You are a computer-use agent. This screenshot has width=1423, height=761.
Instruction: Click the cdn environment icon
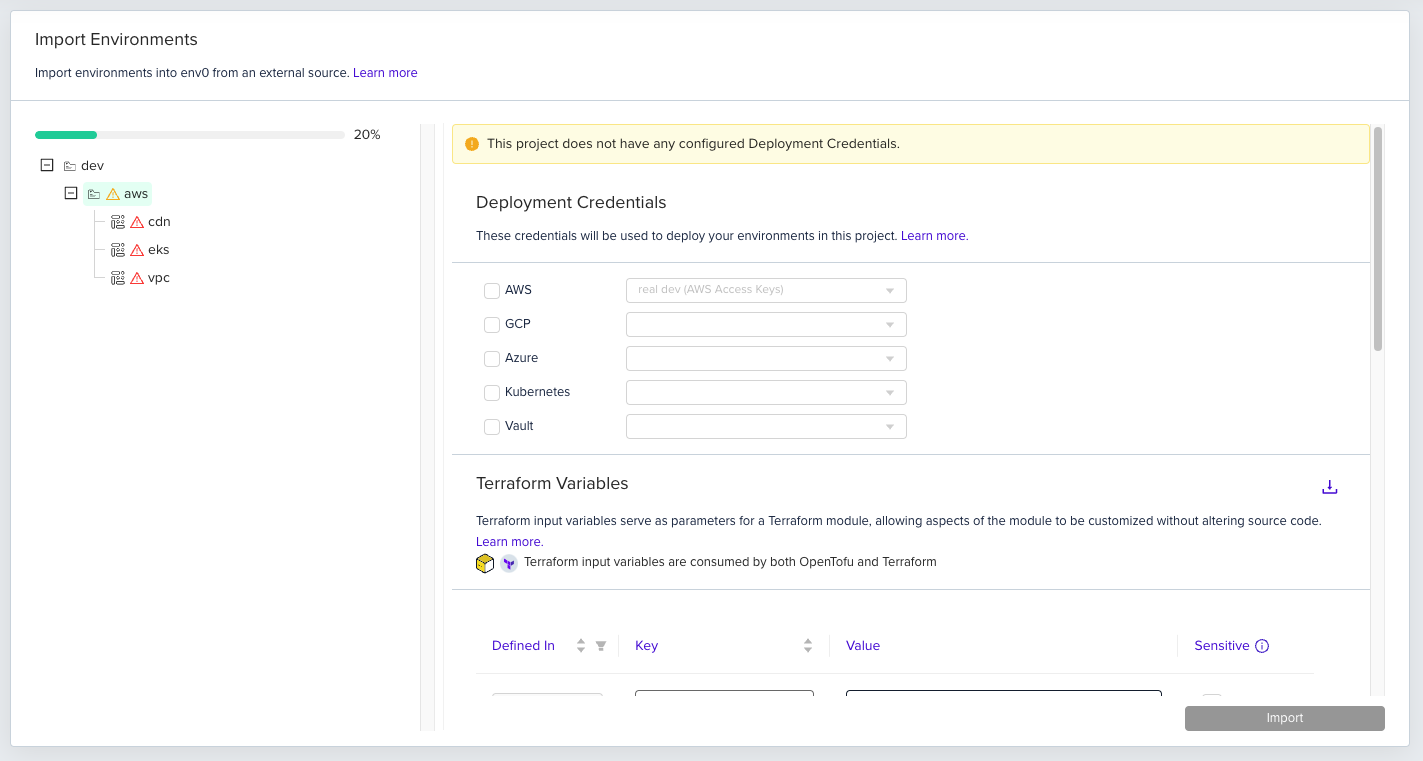click(x=117, y=222)
